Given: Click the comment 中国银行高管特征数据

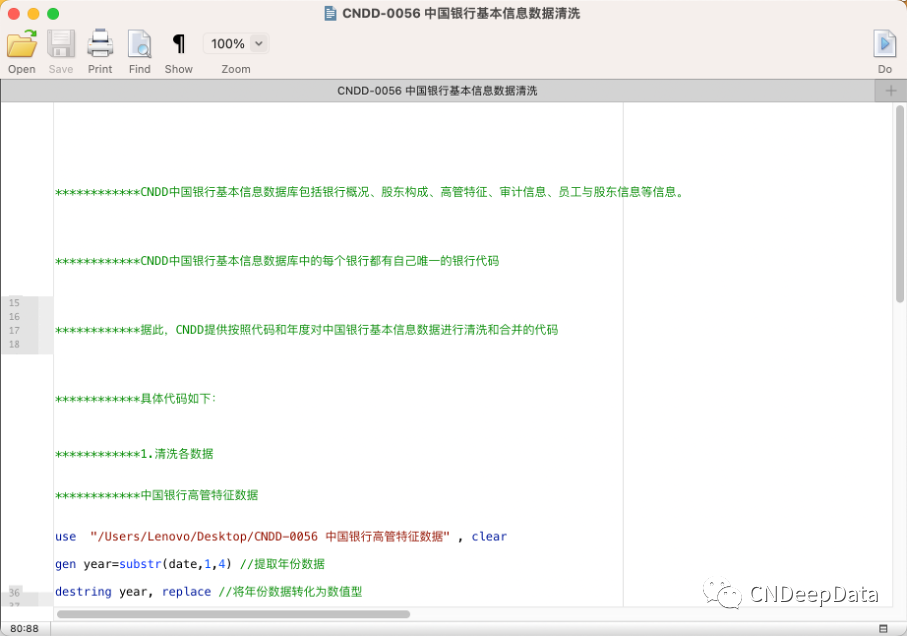Looking at the screenshot, I should pyautogui.click(x=156, y=495).
